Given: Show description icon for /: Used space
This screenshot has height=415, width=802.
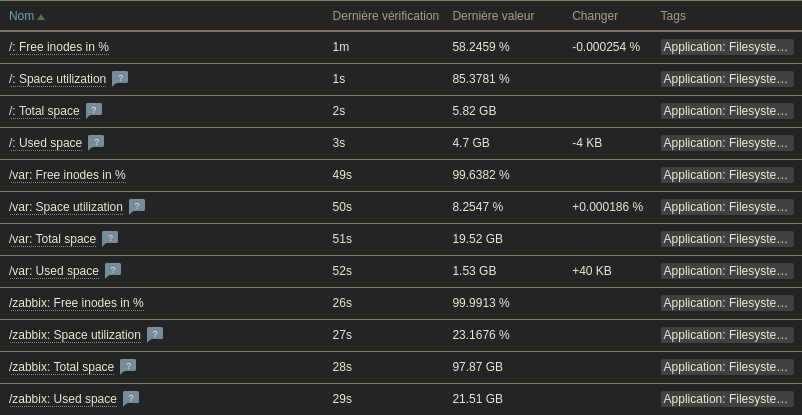Looking at the screenshot, I should (96, 142).
